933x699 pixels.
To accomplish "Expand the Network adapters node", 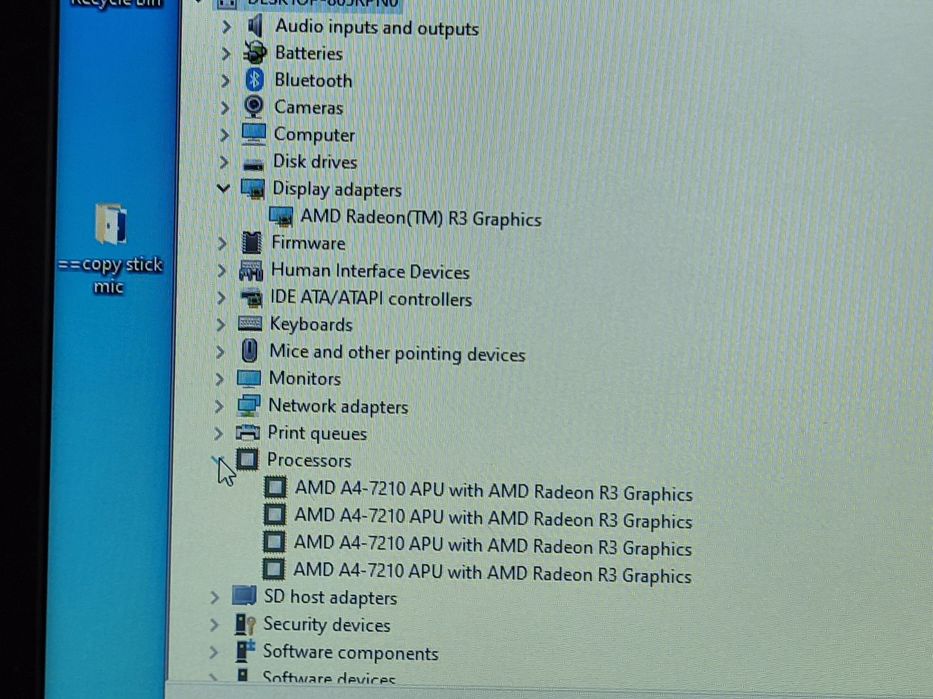I will coord(218,406).
